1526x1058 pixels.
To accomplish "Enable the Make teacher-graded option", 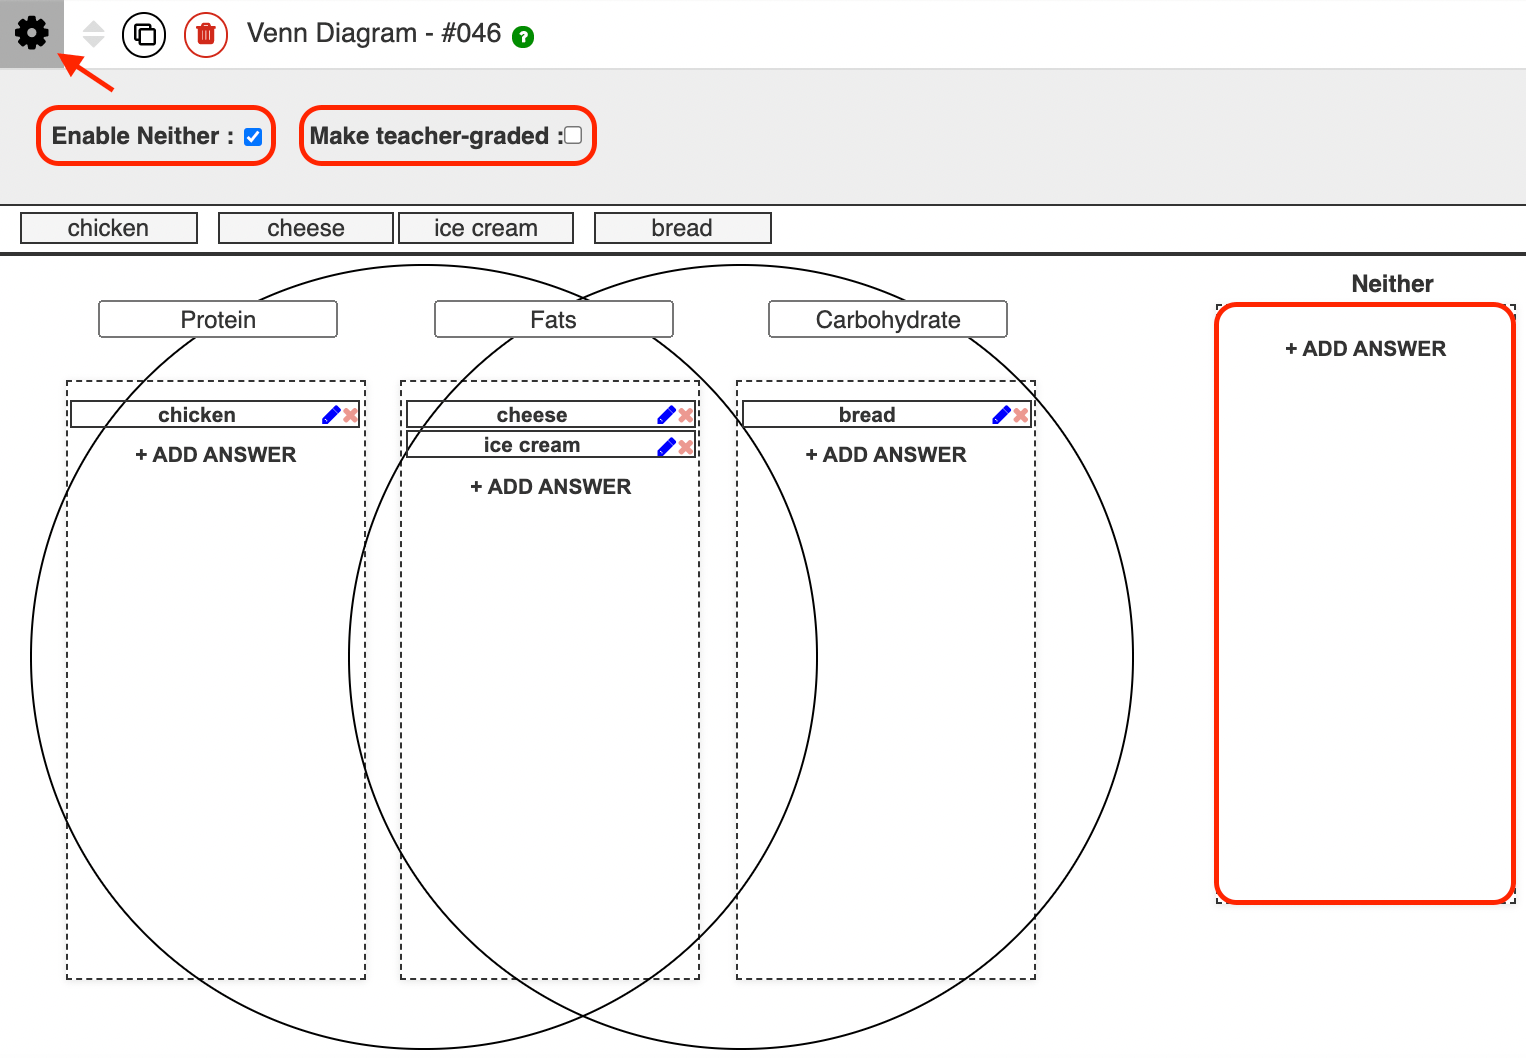I will tap(572, 135).
